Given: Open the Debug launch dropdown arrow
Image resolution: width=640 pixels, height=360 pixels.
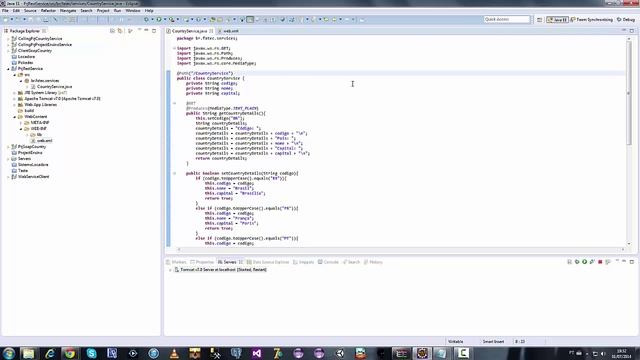Looking at the screenshot, I should point(152,19).
